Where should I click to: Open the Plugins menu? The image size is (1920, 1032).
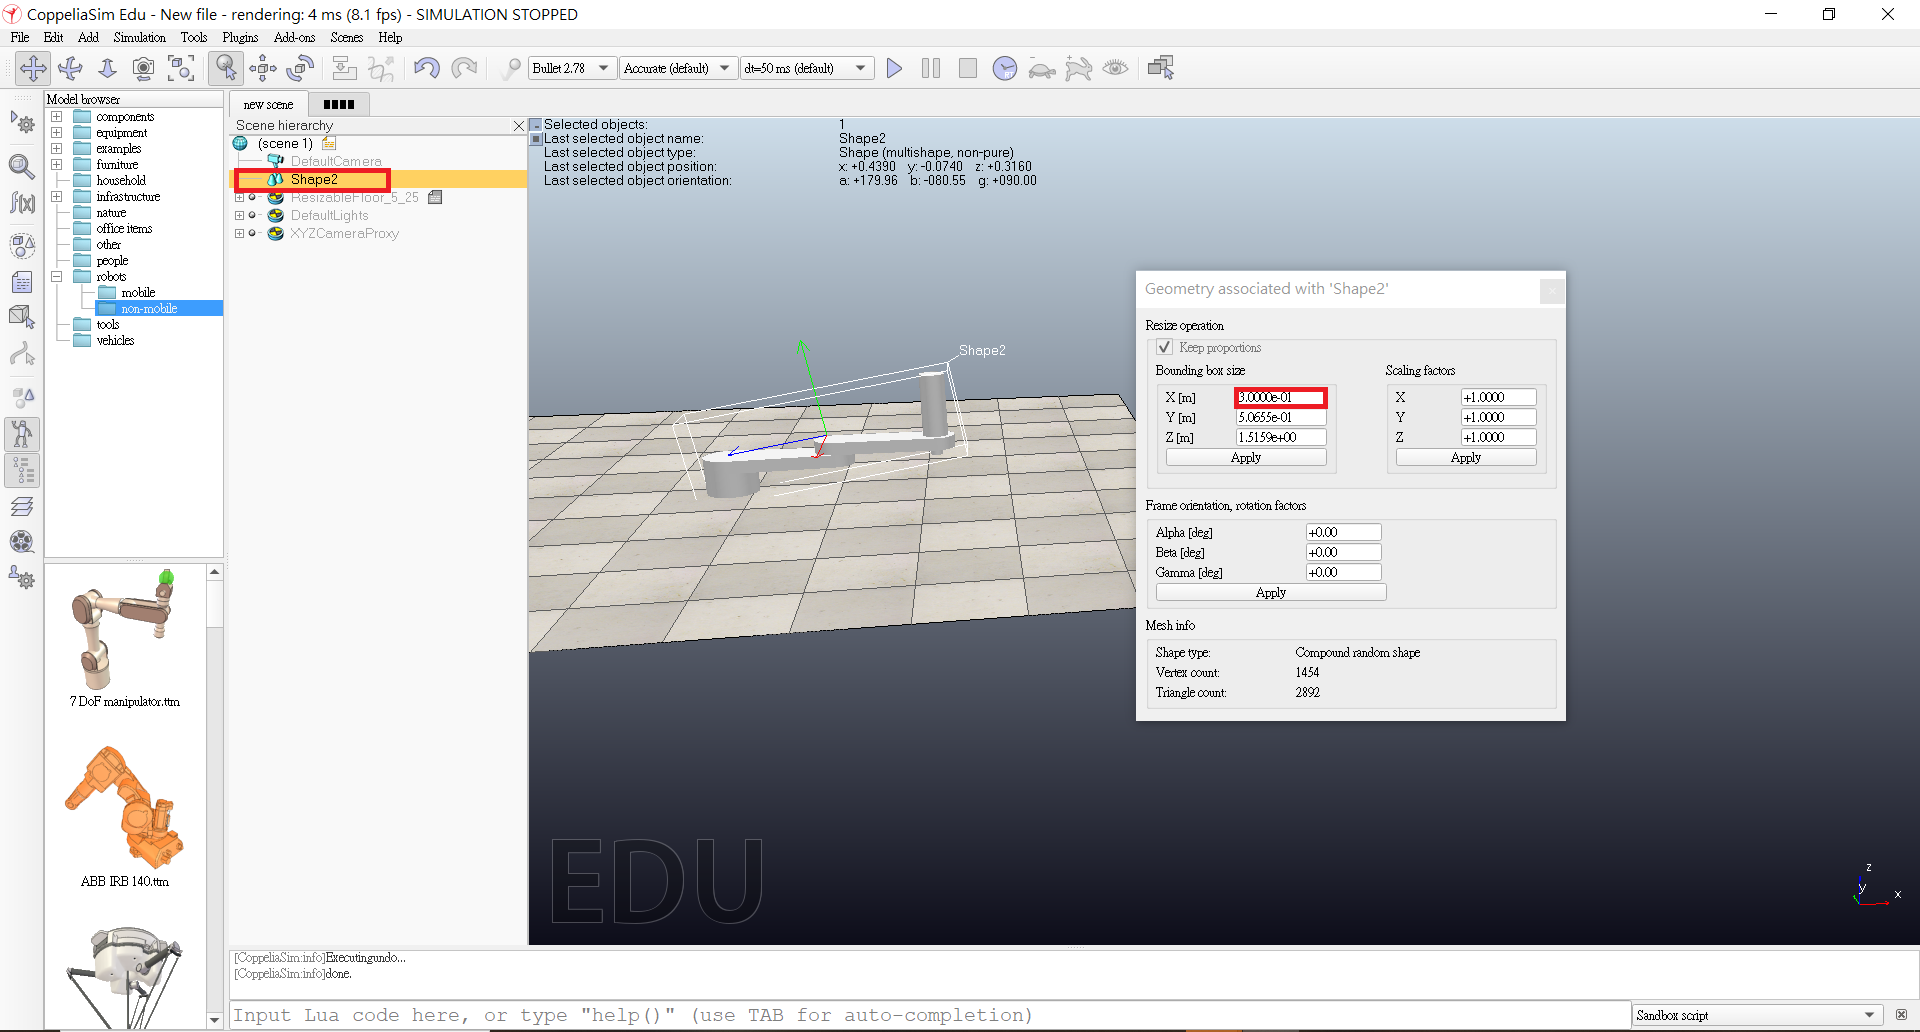[240, 37]
